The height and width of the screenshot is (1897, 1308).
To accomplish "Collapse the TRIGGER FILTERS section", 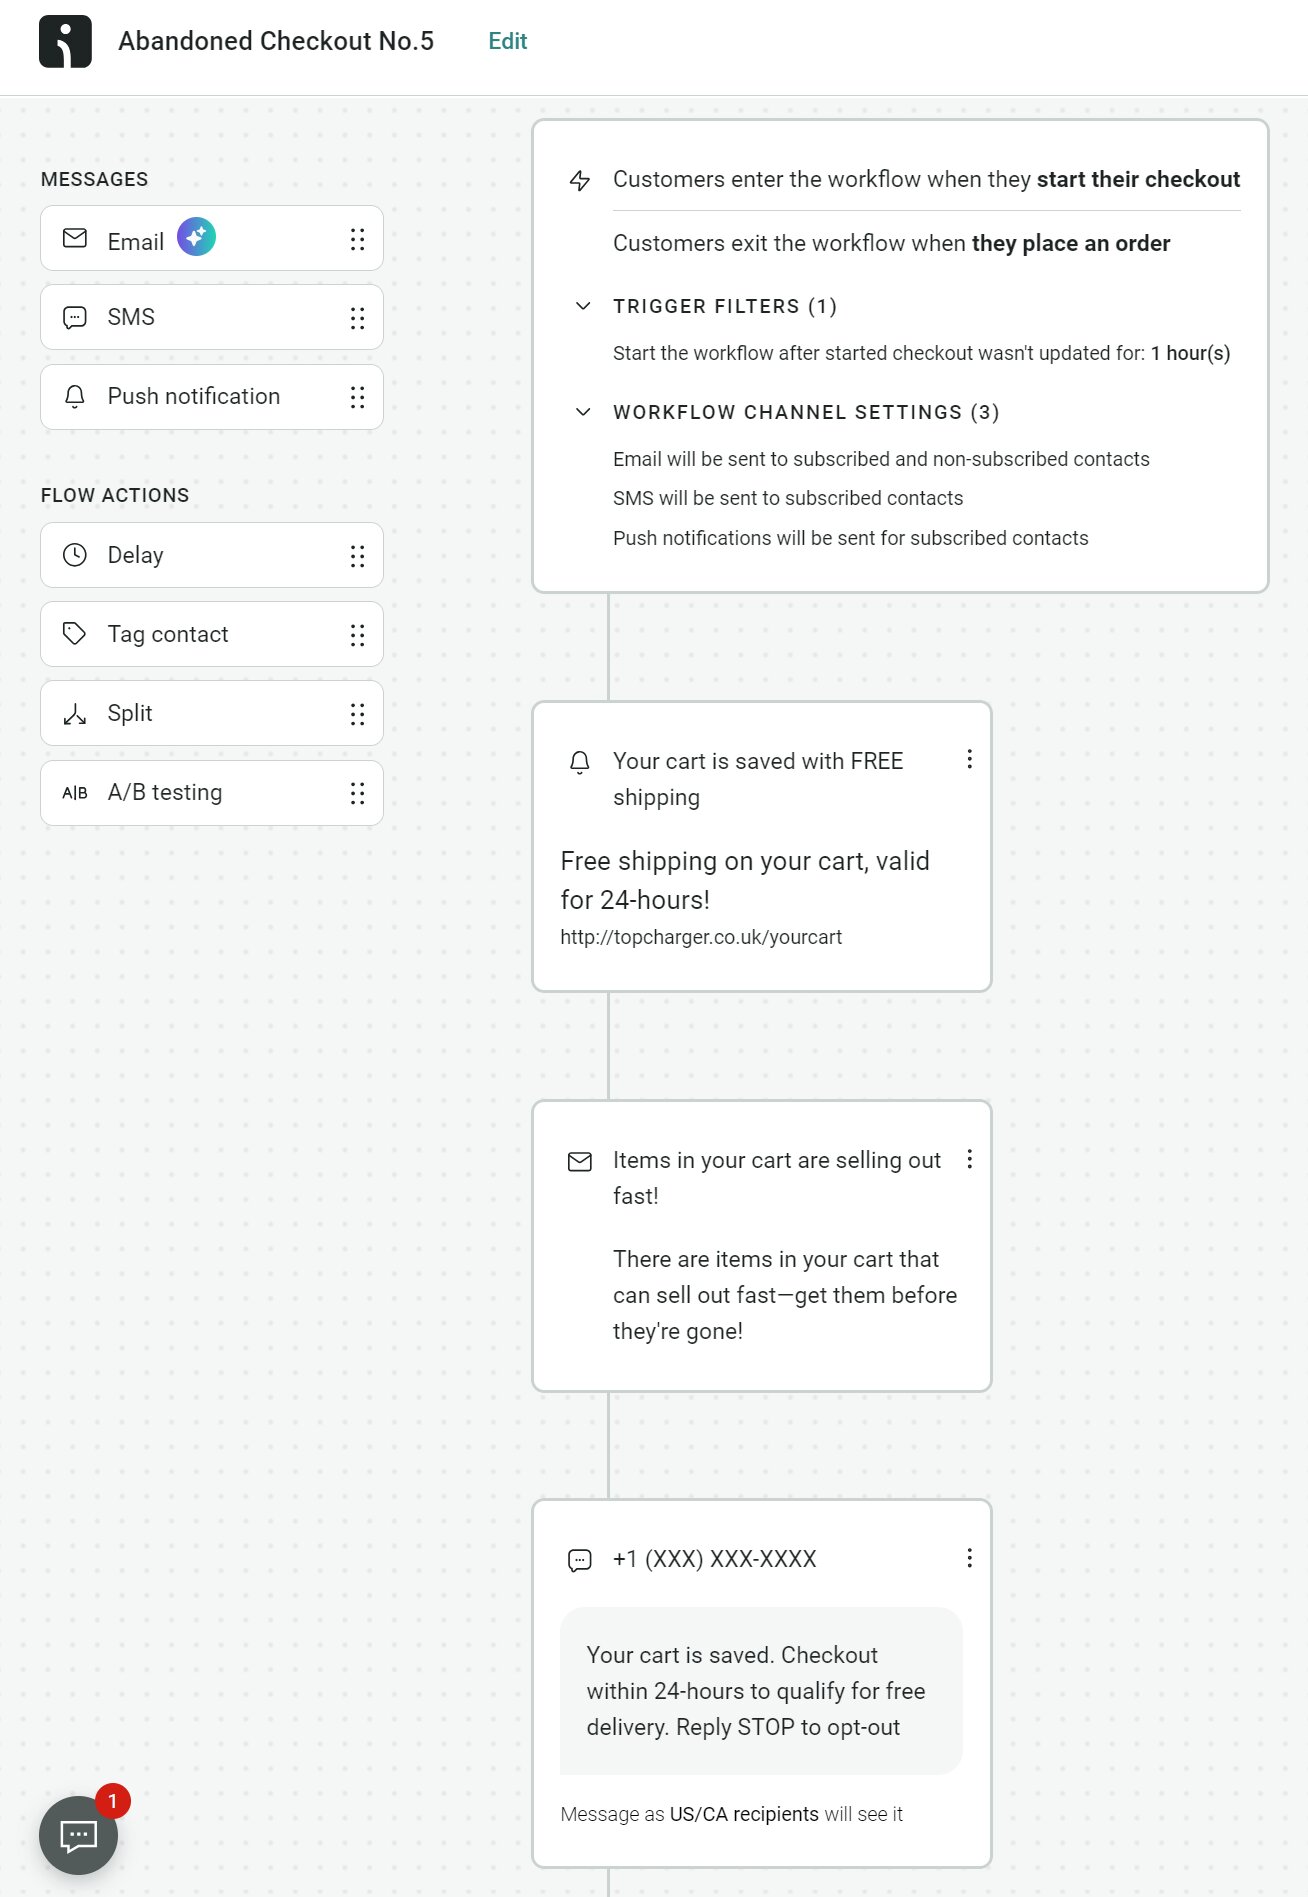I will pos(583,307).
